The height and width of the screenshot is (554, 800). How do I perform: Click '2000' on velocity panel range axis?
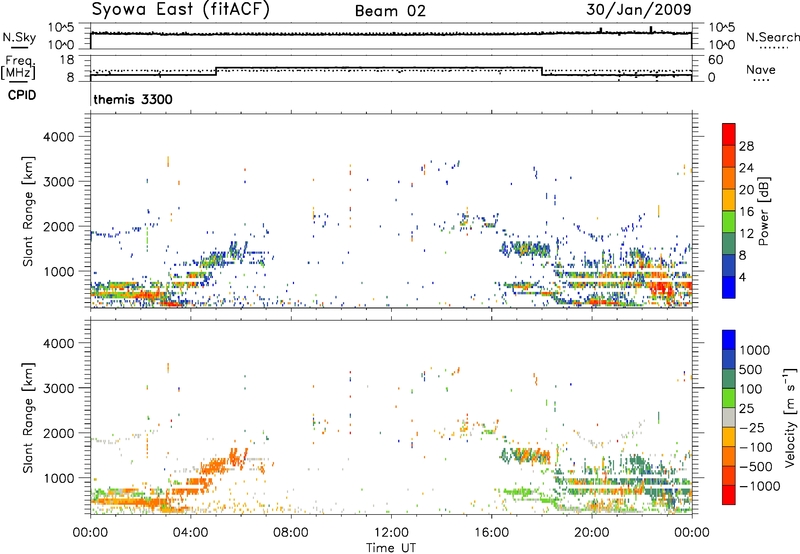(59, 433)
